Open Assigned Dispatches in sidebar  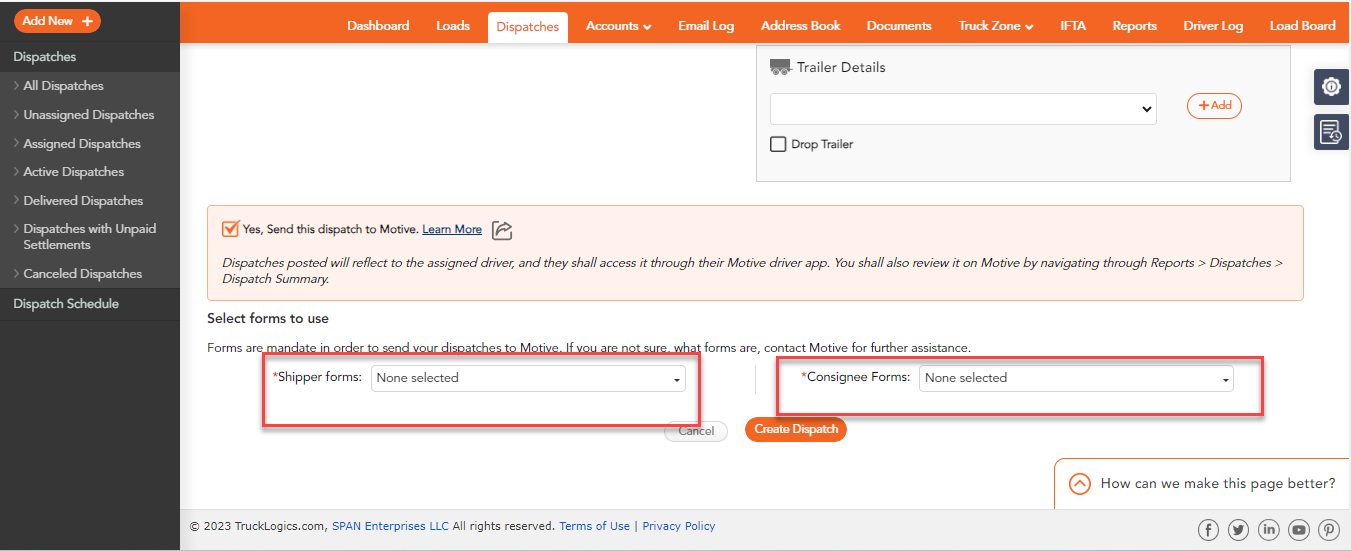[82, 144]
